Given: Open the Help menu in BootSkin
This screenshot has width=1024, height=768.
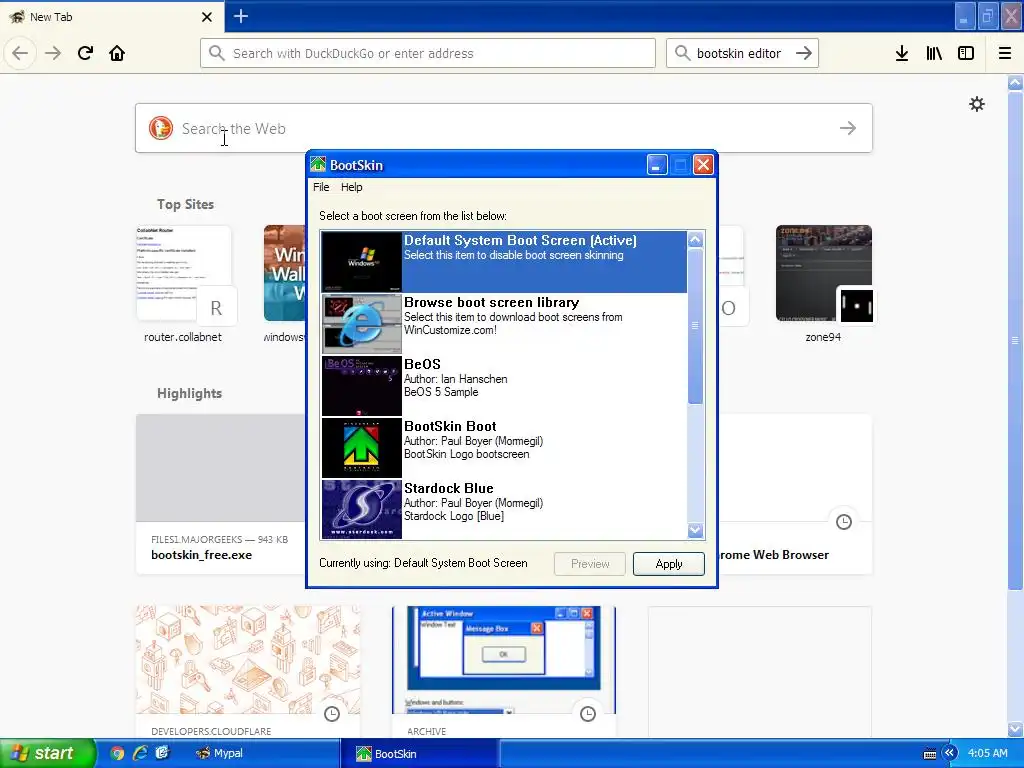Looking at the screenshot, I should click(351, 187).
